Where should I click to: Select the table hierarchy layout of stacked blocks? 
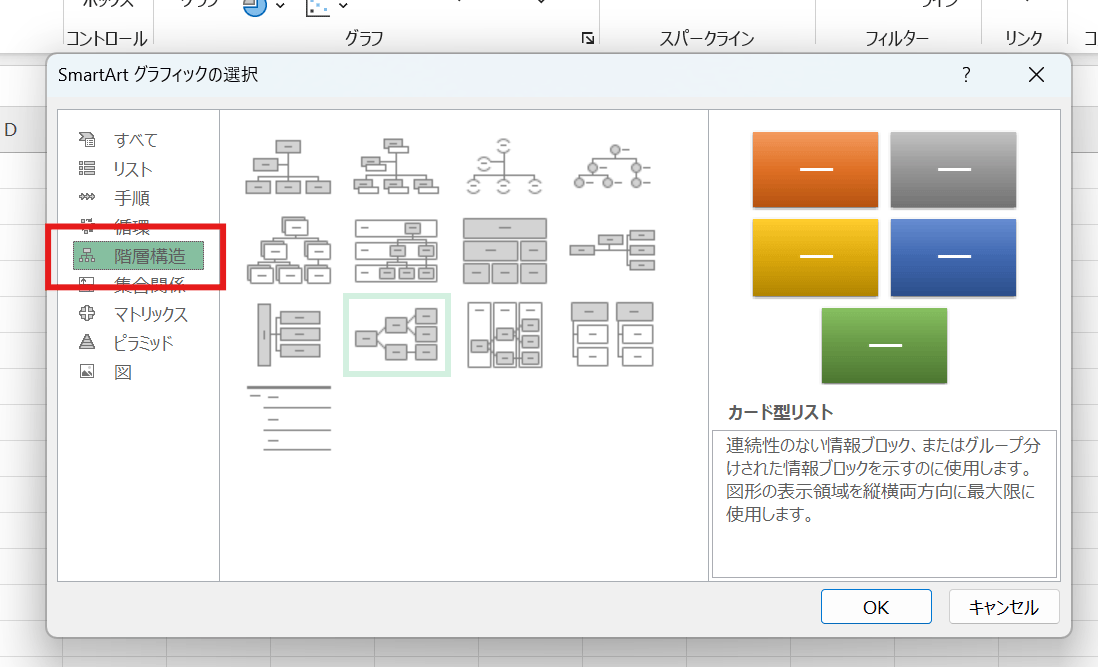point(505,251)
